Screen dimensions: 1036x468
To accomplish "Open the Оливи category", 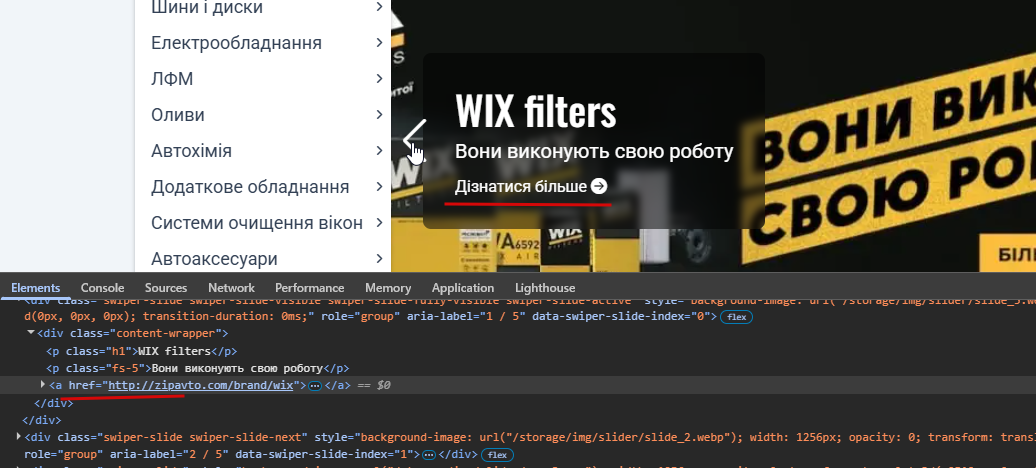I will (178, 115).
